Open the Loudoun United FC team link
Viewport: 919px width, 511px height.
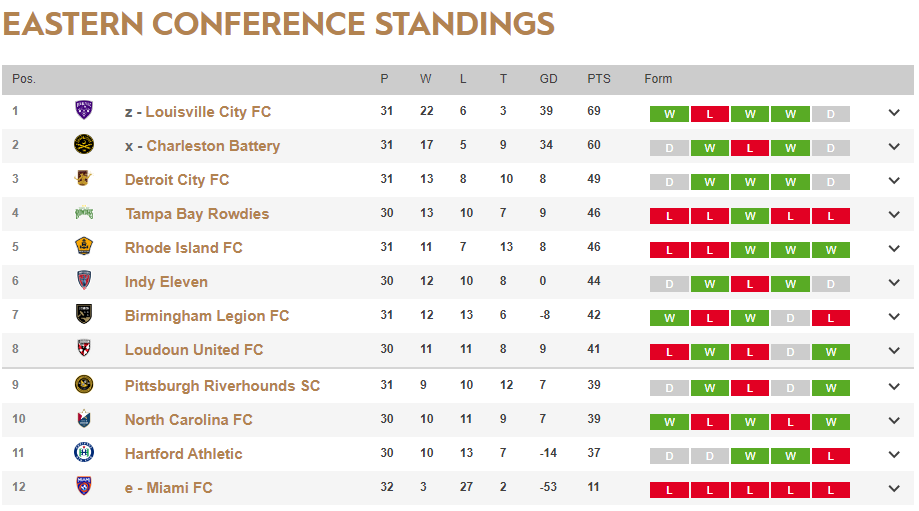[x=194, y=350]
